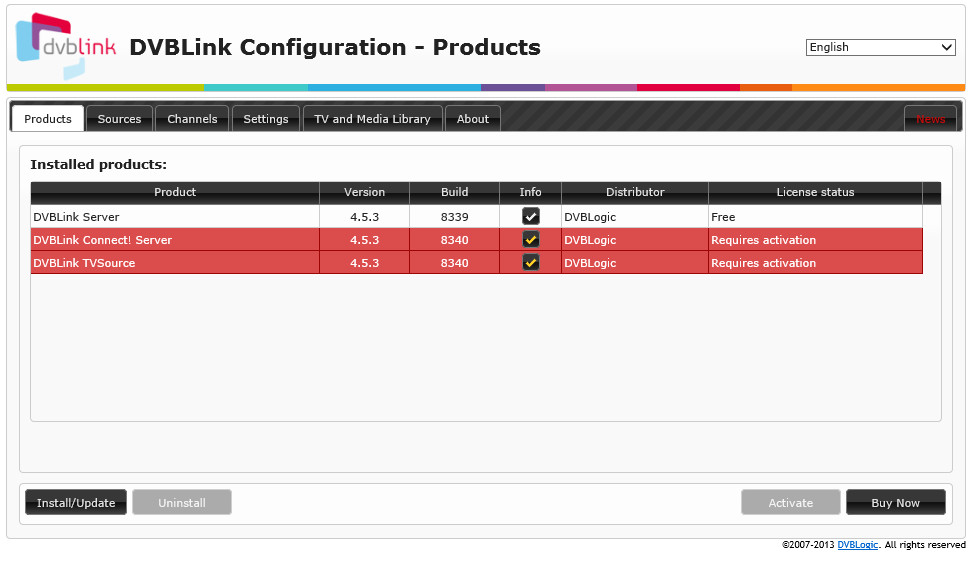Select the DVBLink Server product row

[175, 217]
